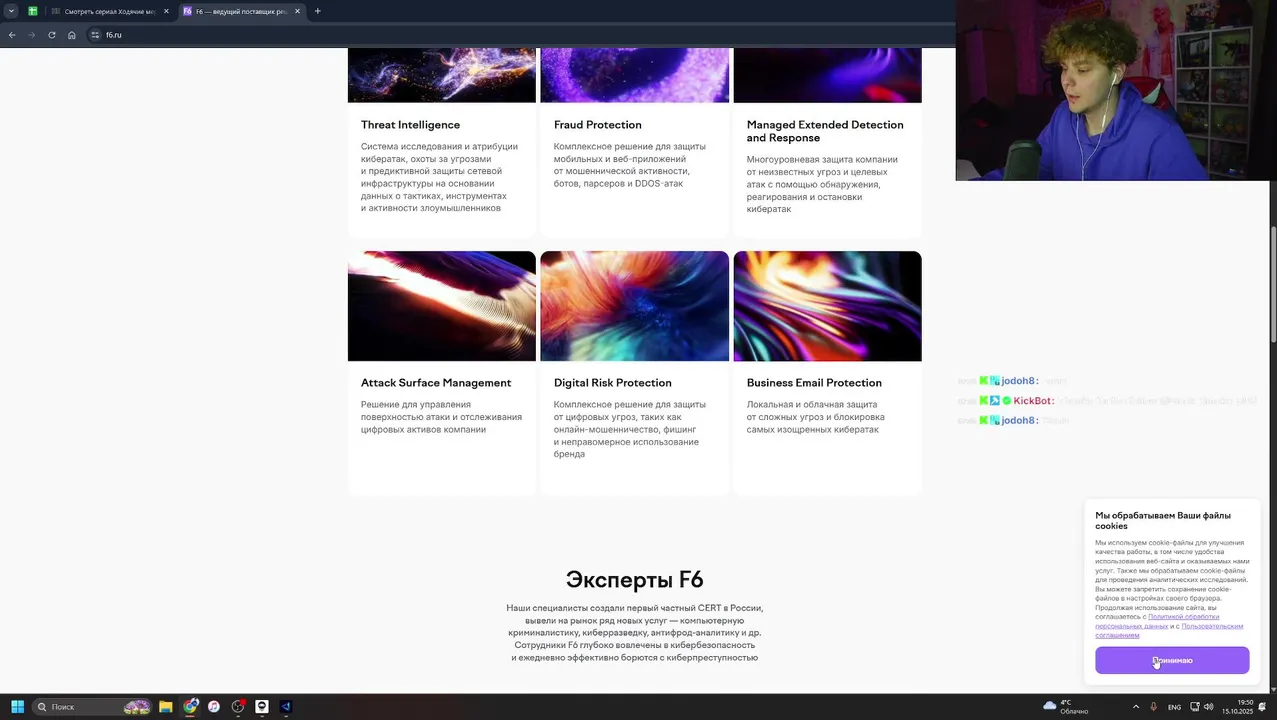Open the Политикой обработки персональных данных link
This screenshot has height=720, width=1277.
[1157, 621]
